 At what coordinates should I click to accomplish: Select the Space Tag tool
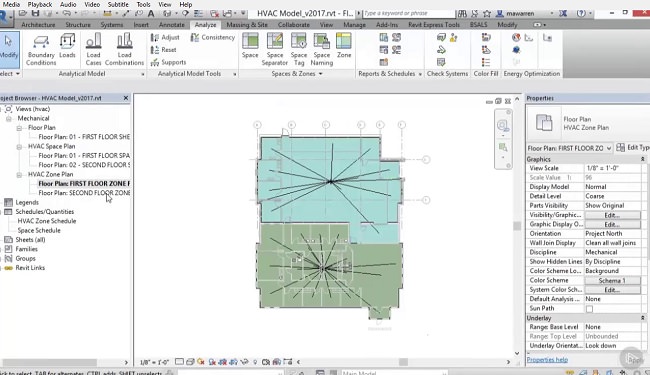298,50
